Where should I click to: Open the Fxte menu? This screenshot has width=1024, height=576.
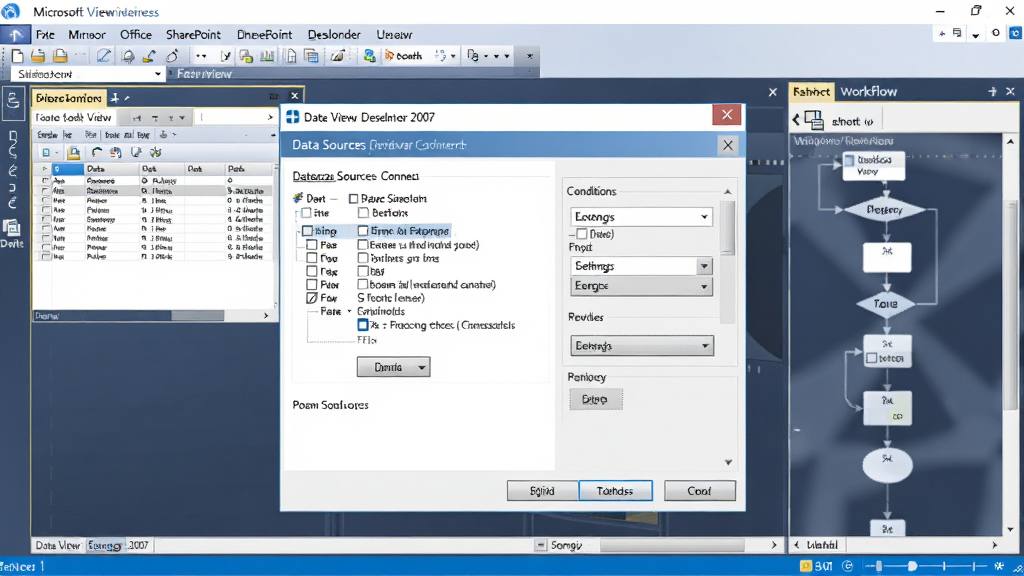[x=45, y=35]
